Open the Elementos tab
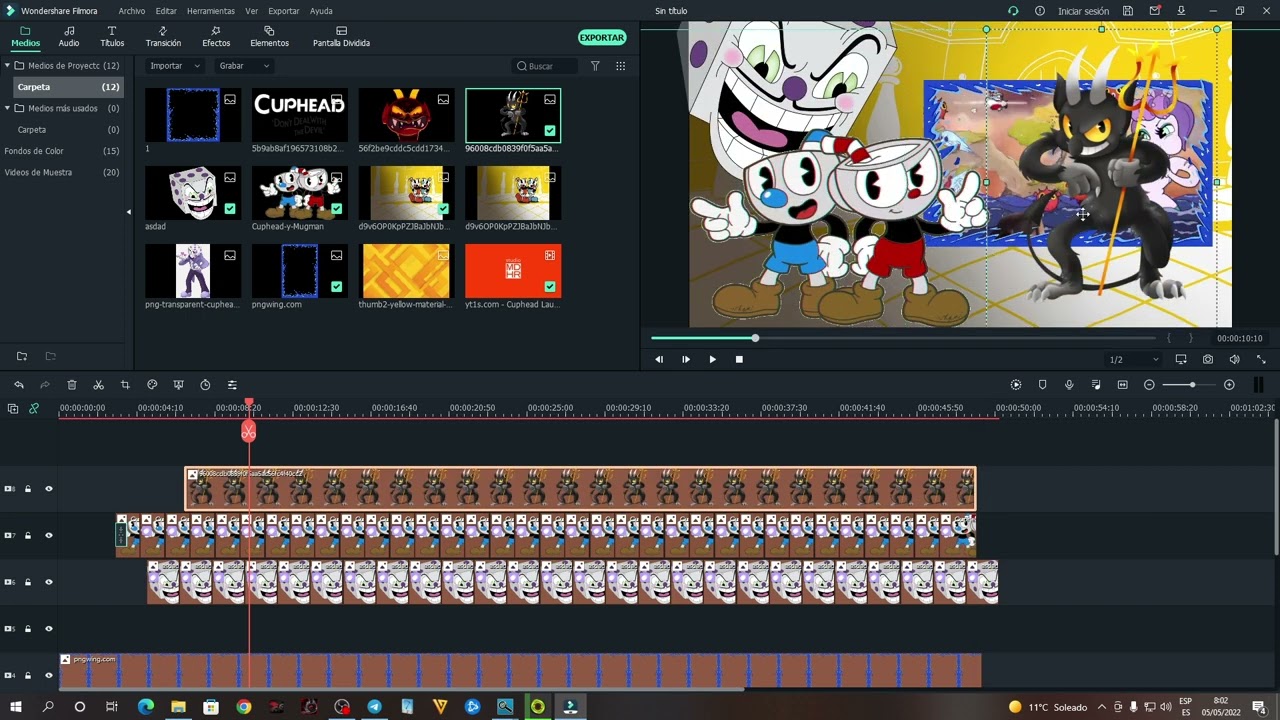The width and height of the screenshot is (1280, 720). click(269, 37)
